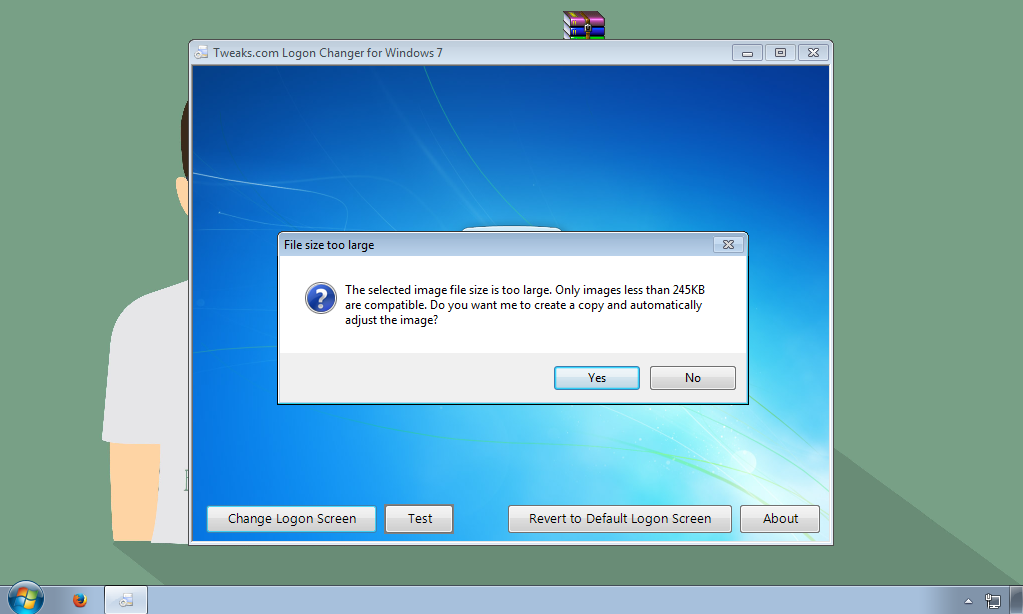
Task: Open the Windows Start orb
Action: (x=26, y=598)
